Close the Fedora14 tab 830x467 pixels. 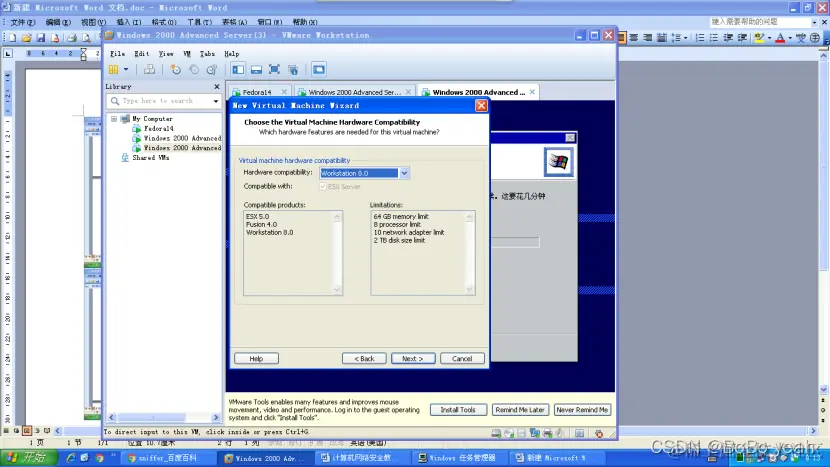click(284, 92)
